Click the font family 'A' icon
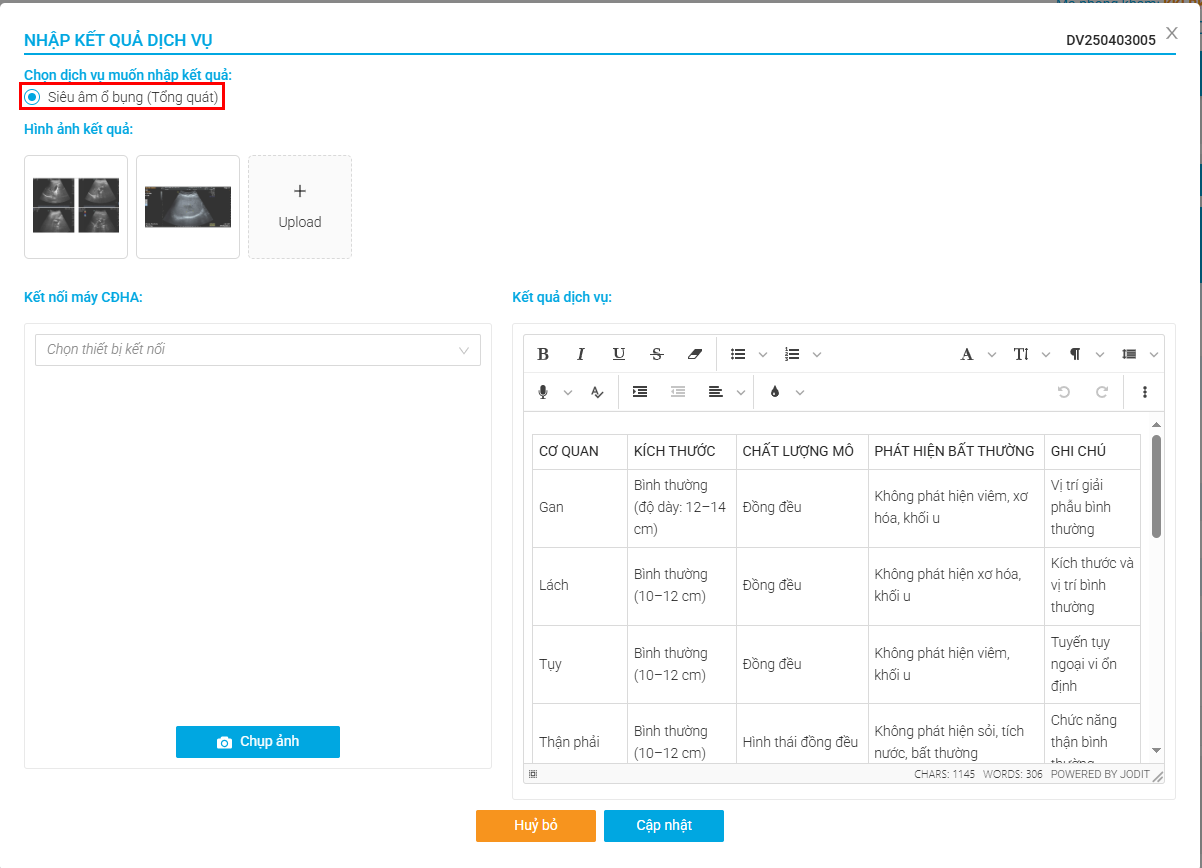The width and height of the screenshot is (1202, 868). click(x=967, y=354)
